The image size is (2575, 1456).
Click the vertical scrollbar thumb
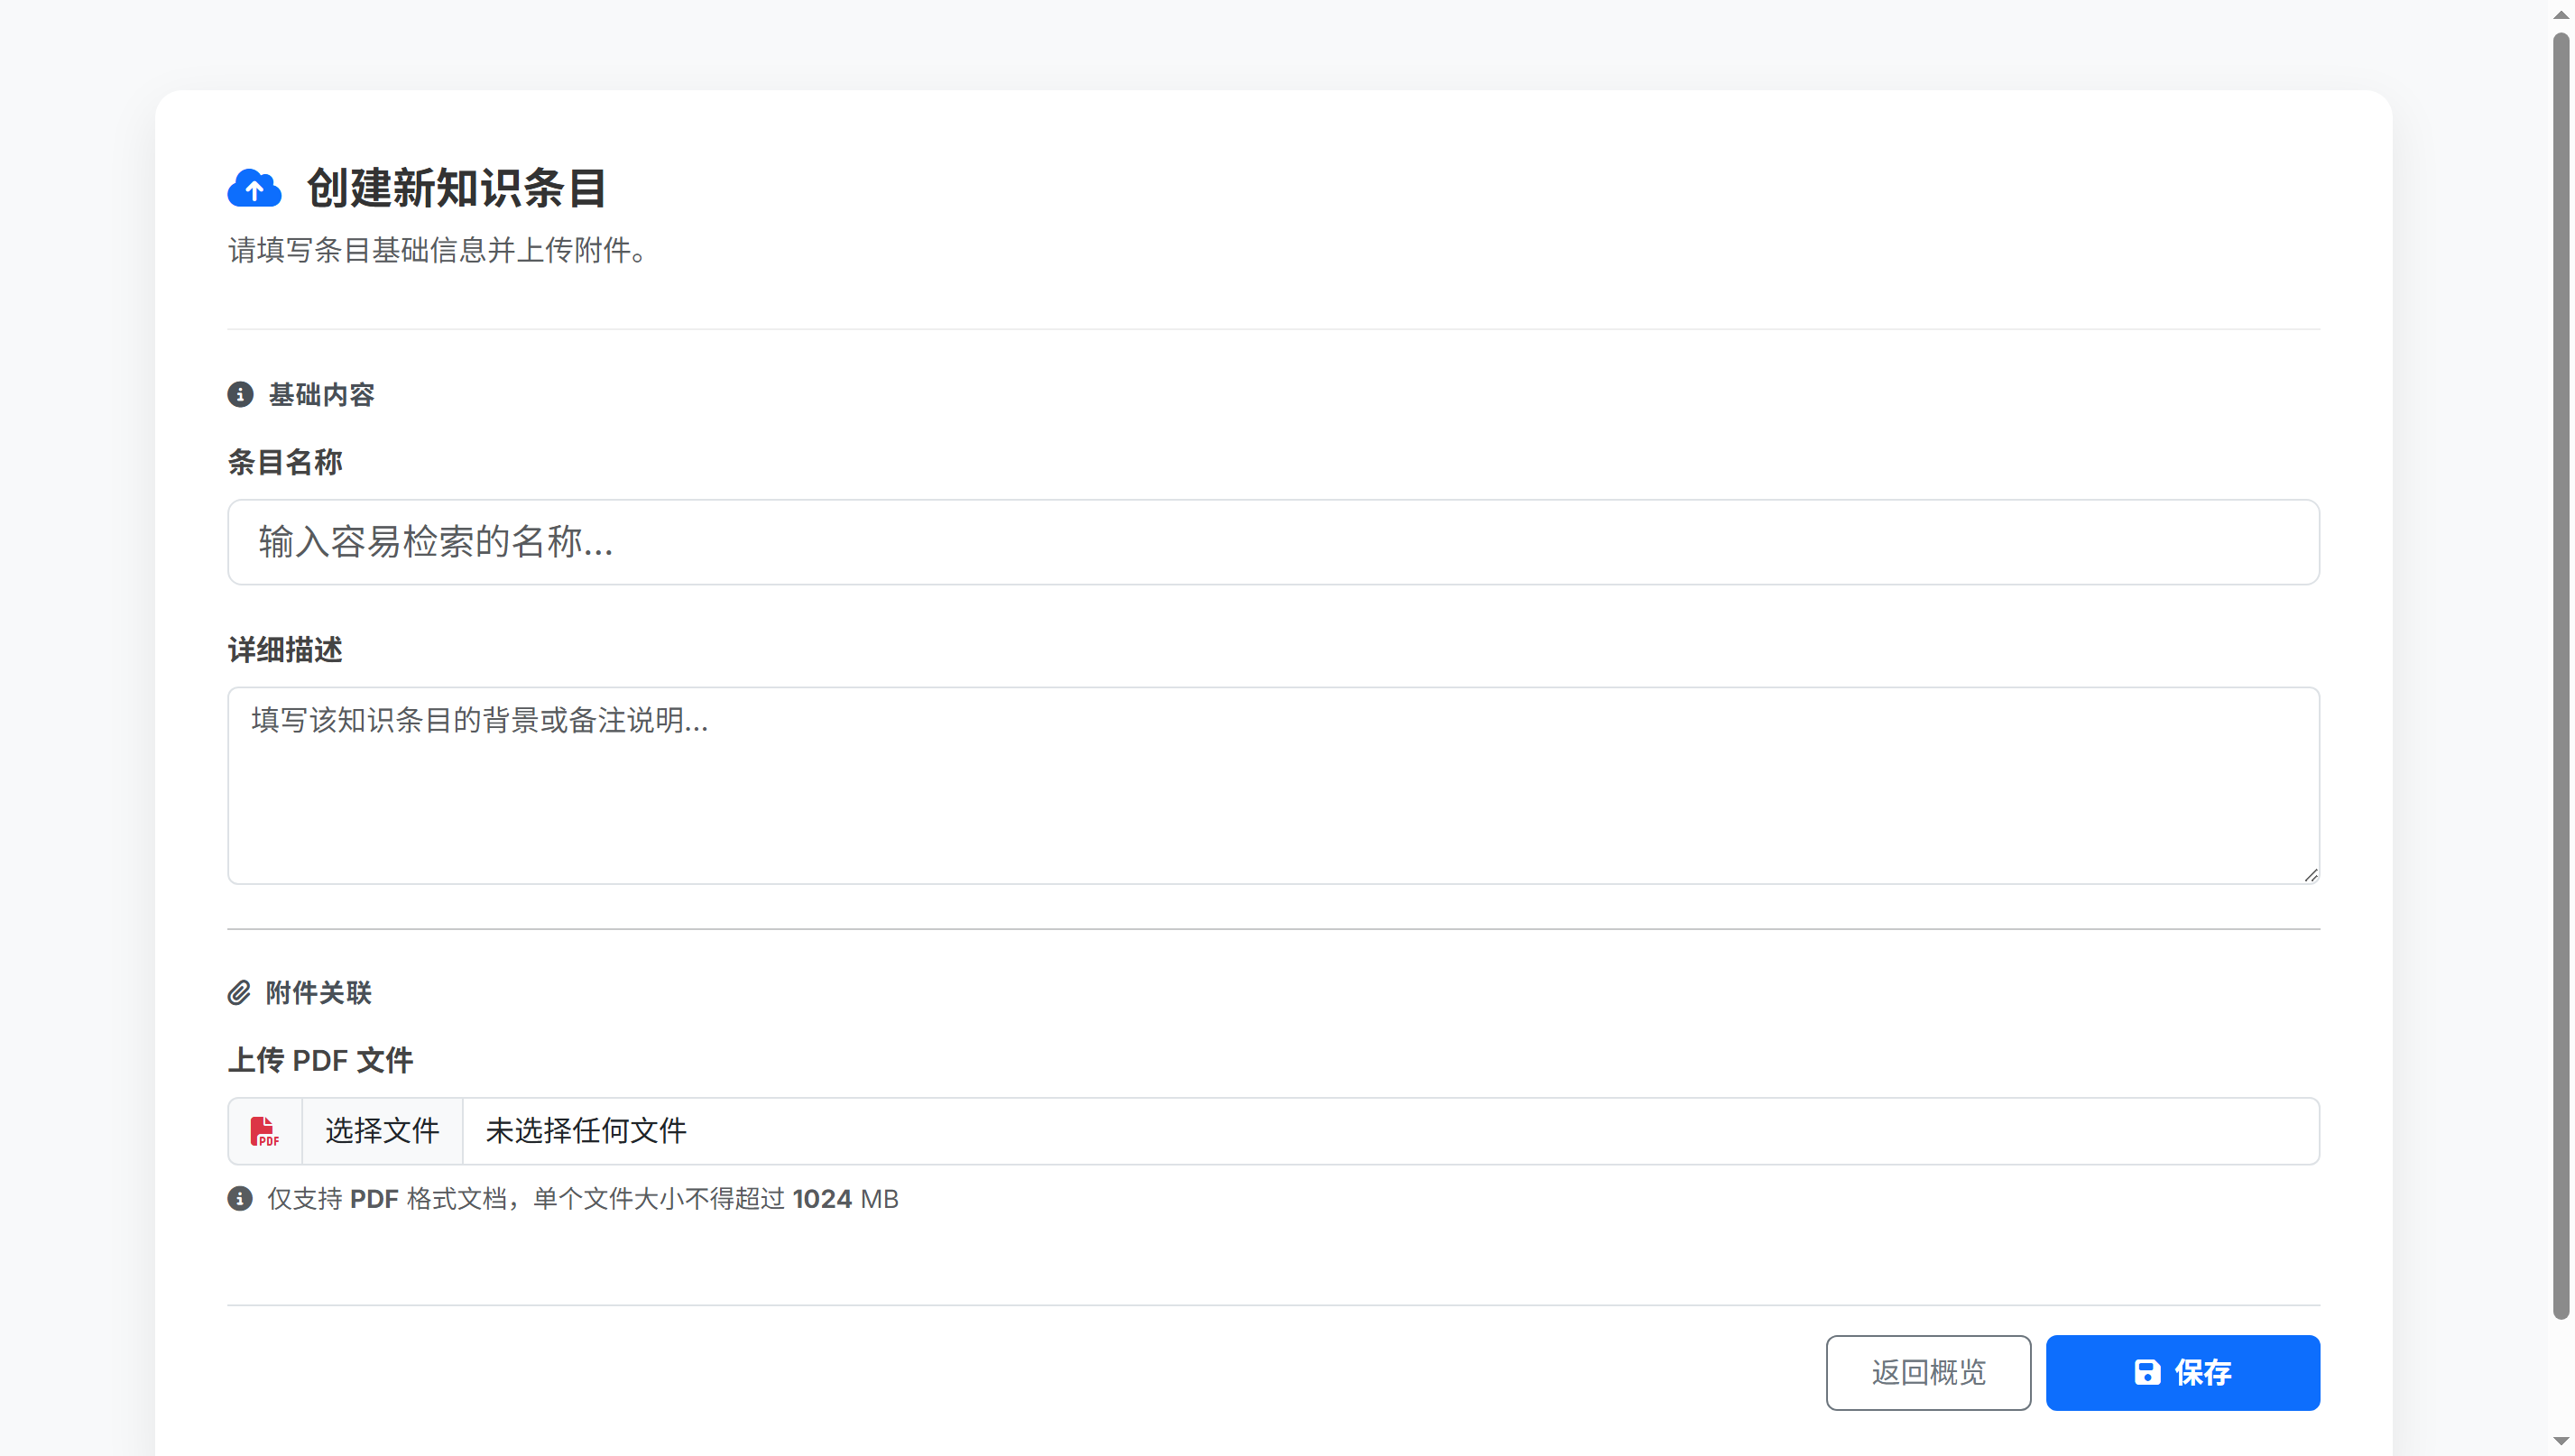click(2560, 675)
